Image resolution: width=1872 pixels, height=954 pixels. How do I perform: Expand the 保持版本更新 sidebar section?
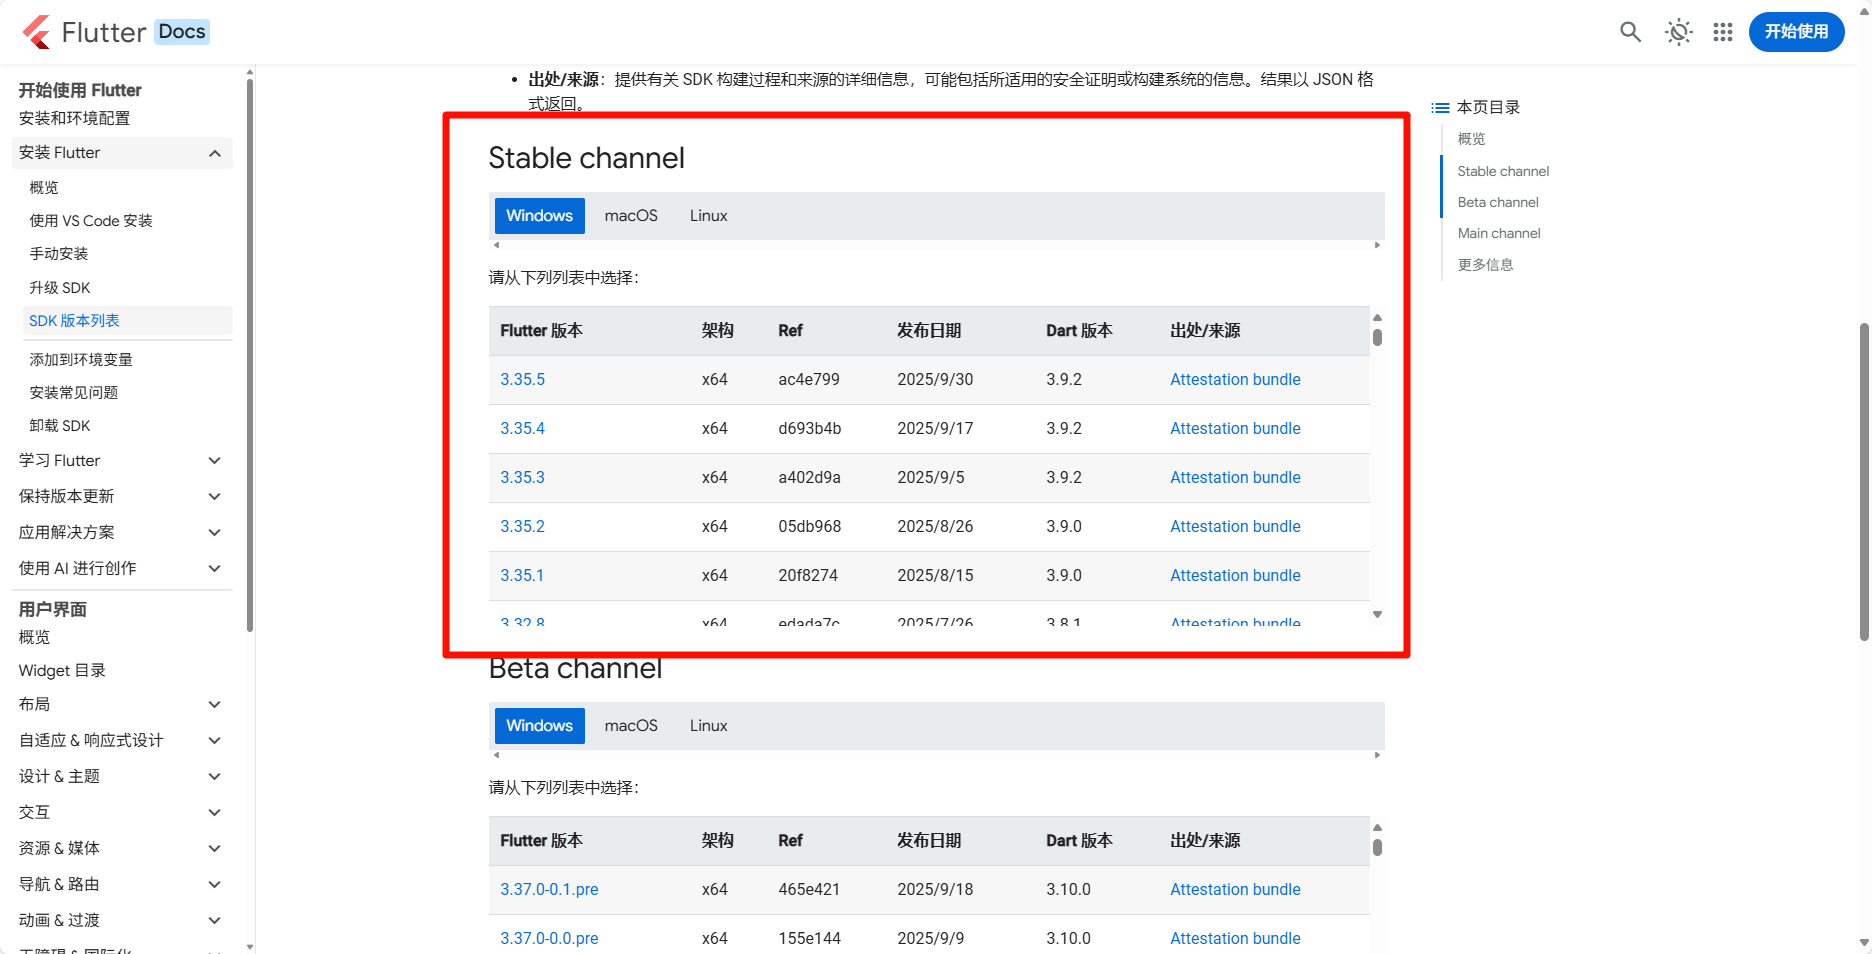coord(214,497)
